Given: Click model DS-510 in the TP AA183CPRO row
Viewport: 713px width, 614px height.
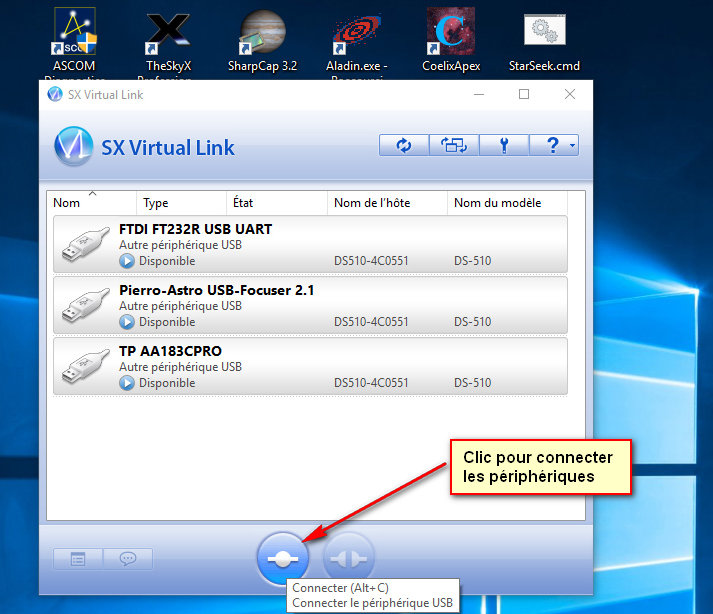Looking at the screenshot, I should (x=472, y=383).
